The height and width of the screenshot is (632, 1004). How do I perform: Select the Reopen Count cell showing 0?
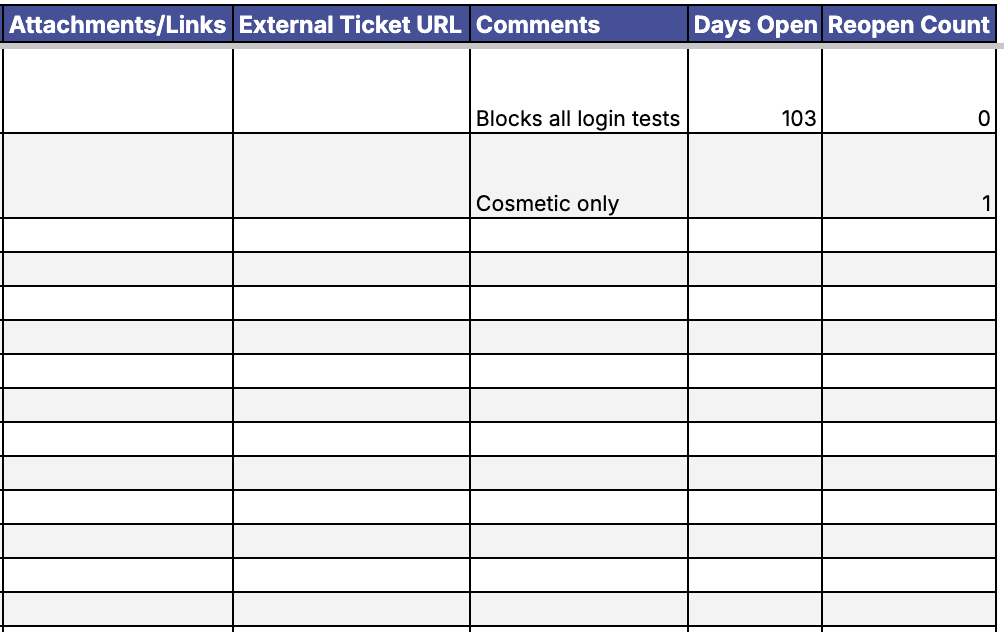[x=909, y=92]
